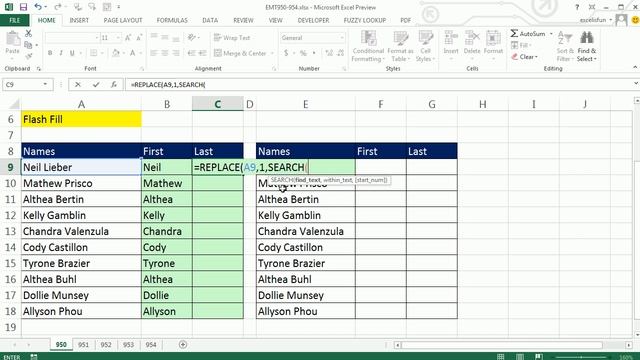Click cell containing Mathew Prisco in column A

click(81, 183)
